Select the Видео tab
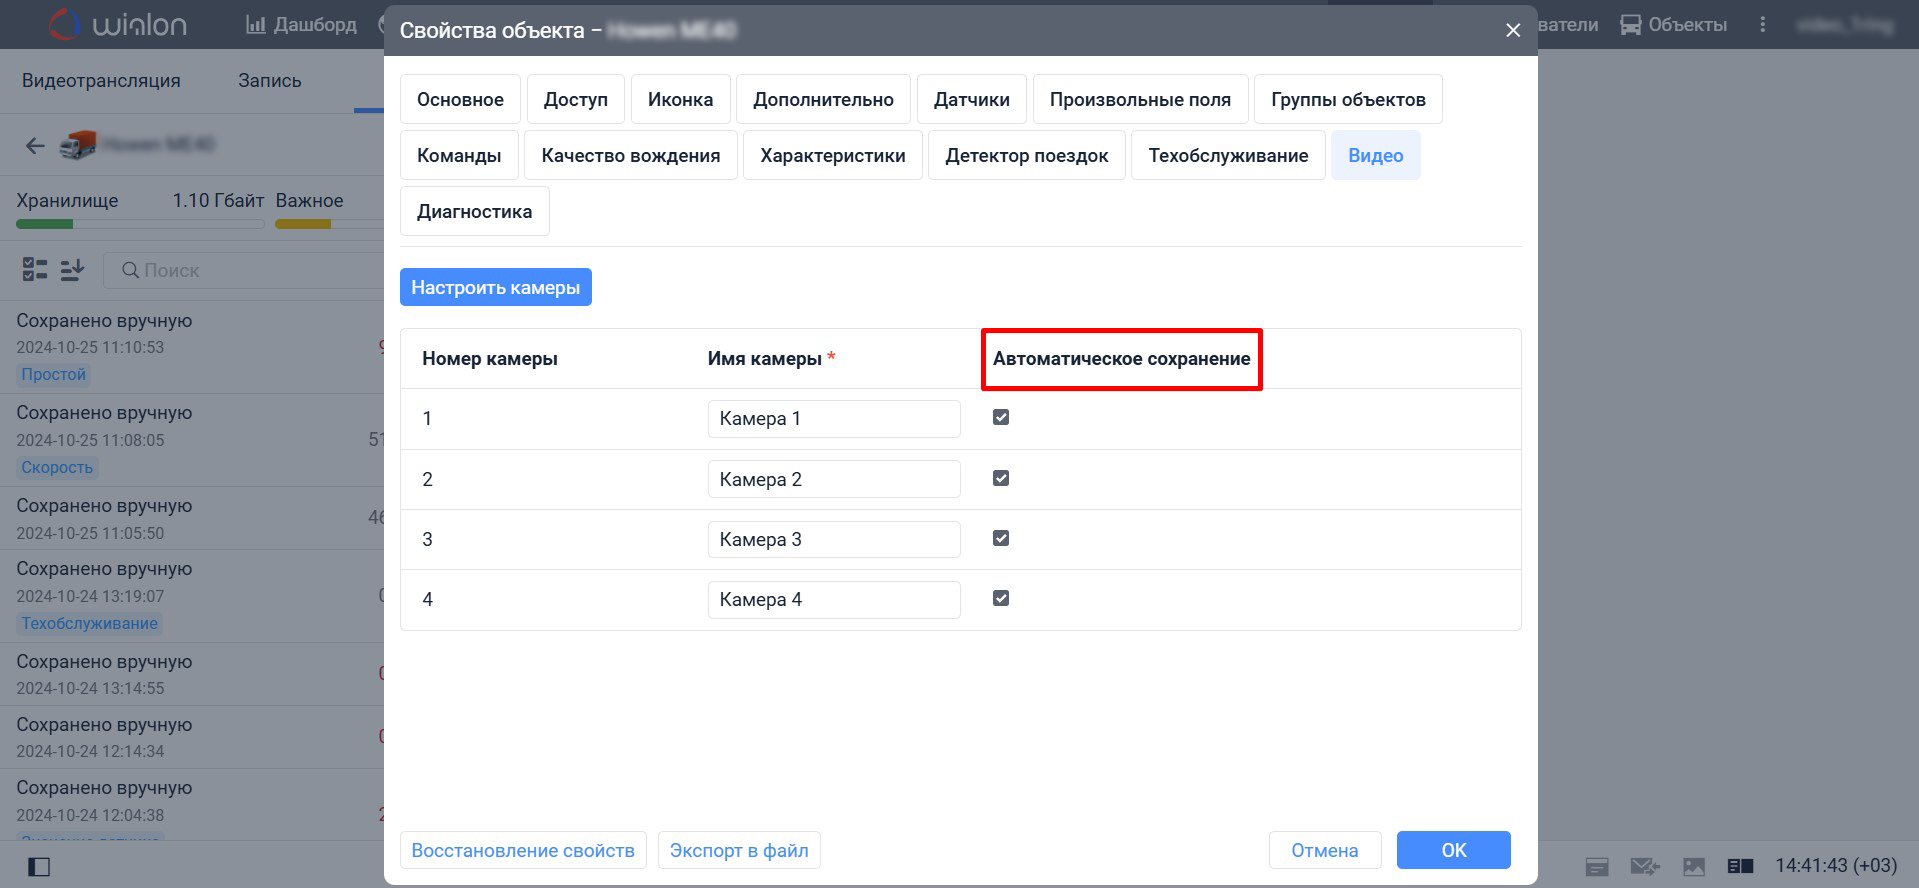The image size is (1919, 888). (1376, 155)
